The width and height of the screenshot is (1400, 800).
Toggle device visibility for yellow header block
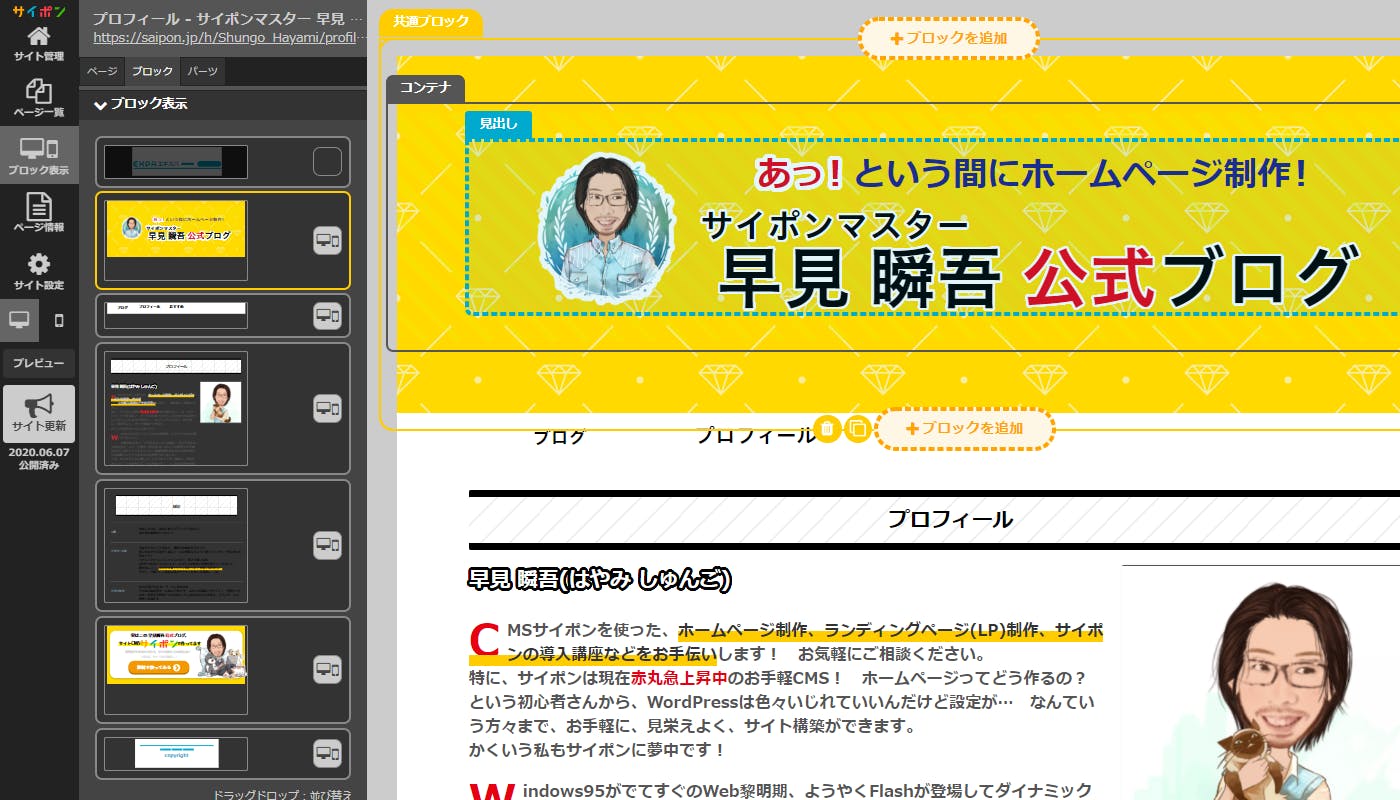327,241
